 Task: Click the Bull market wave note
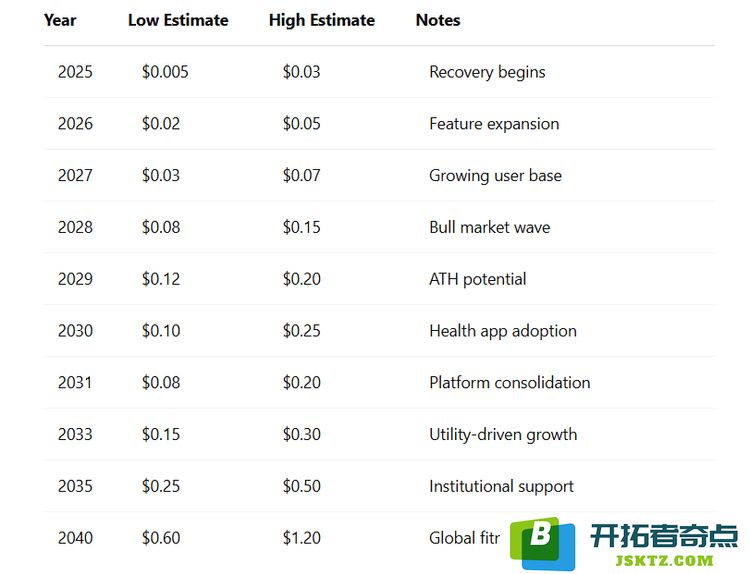489,227
